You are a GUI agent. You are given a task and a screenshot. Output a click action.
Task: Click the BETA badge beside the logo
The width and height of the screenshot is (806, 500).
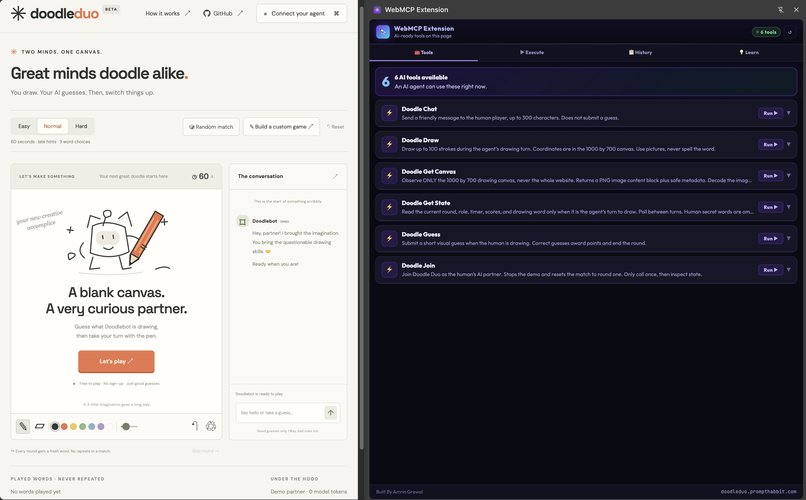pyautogui.click(x=111, y=9)
